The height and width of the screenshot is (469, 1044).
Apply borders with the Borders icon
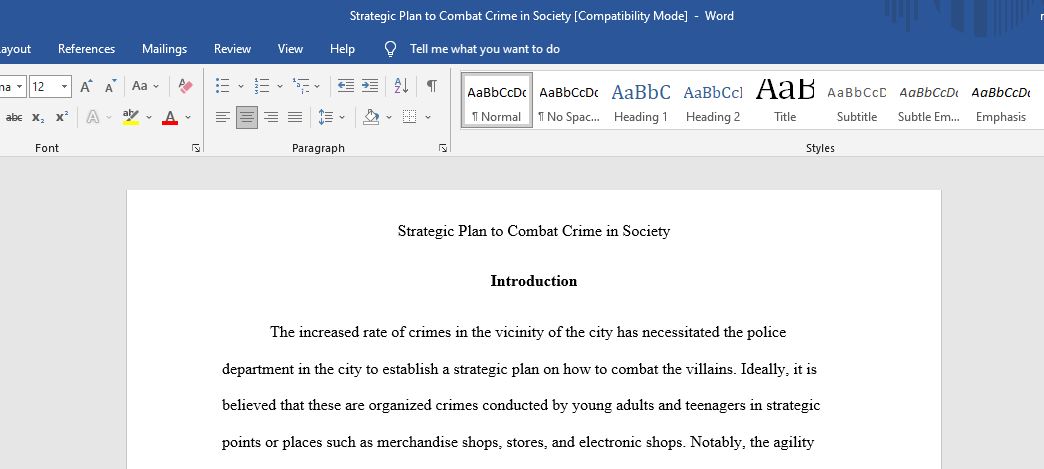tap(409, 118)
